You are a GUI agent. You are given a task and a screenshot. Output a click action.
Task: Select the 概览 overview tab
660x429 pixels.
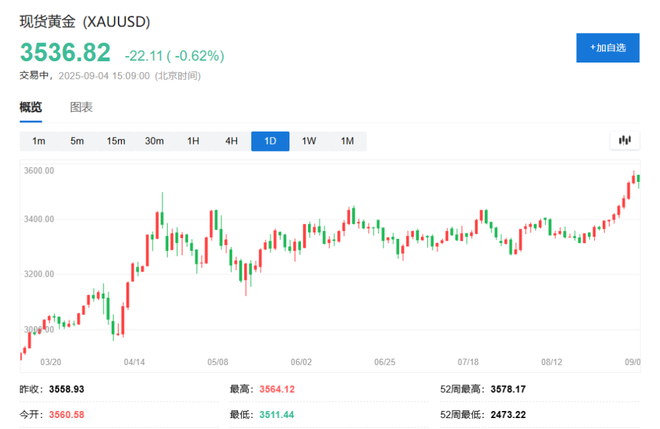click(x=32, y=107)
